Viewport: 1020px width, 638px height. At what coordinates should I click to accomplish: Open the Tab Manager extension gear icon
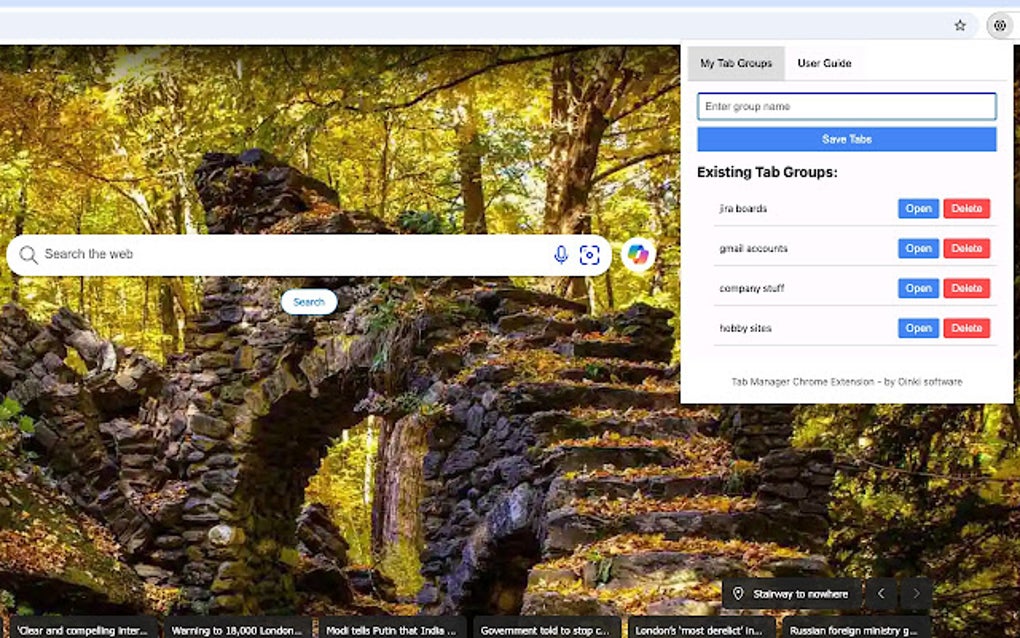pos(999,25)
